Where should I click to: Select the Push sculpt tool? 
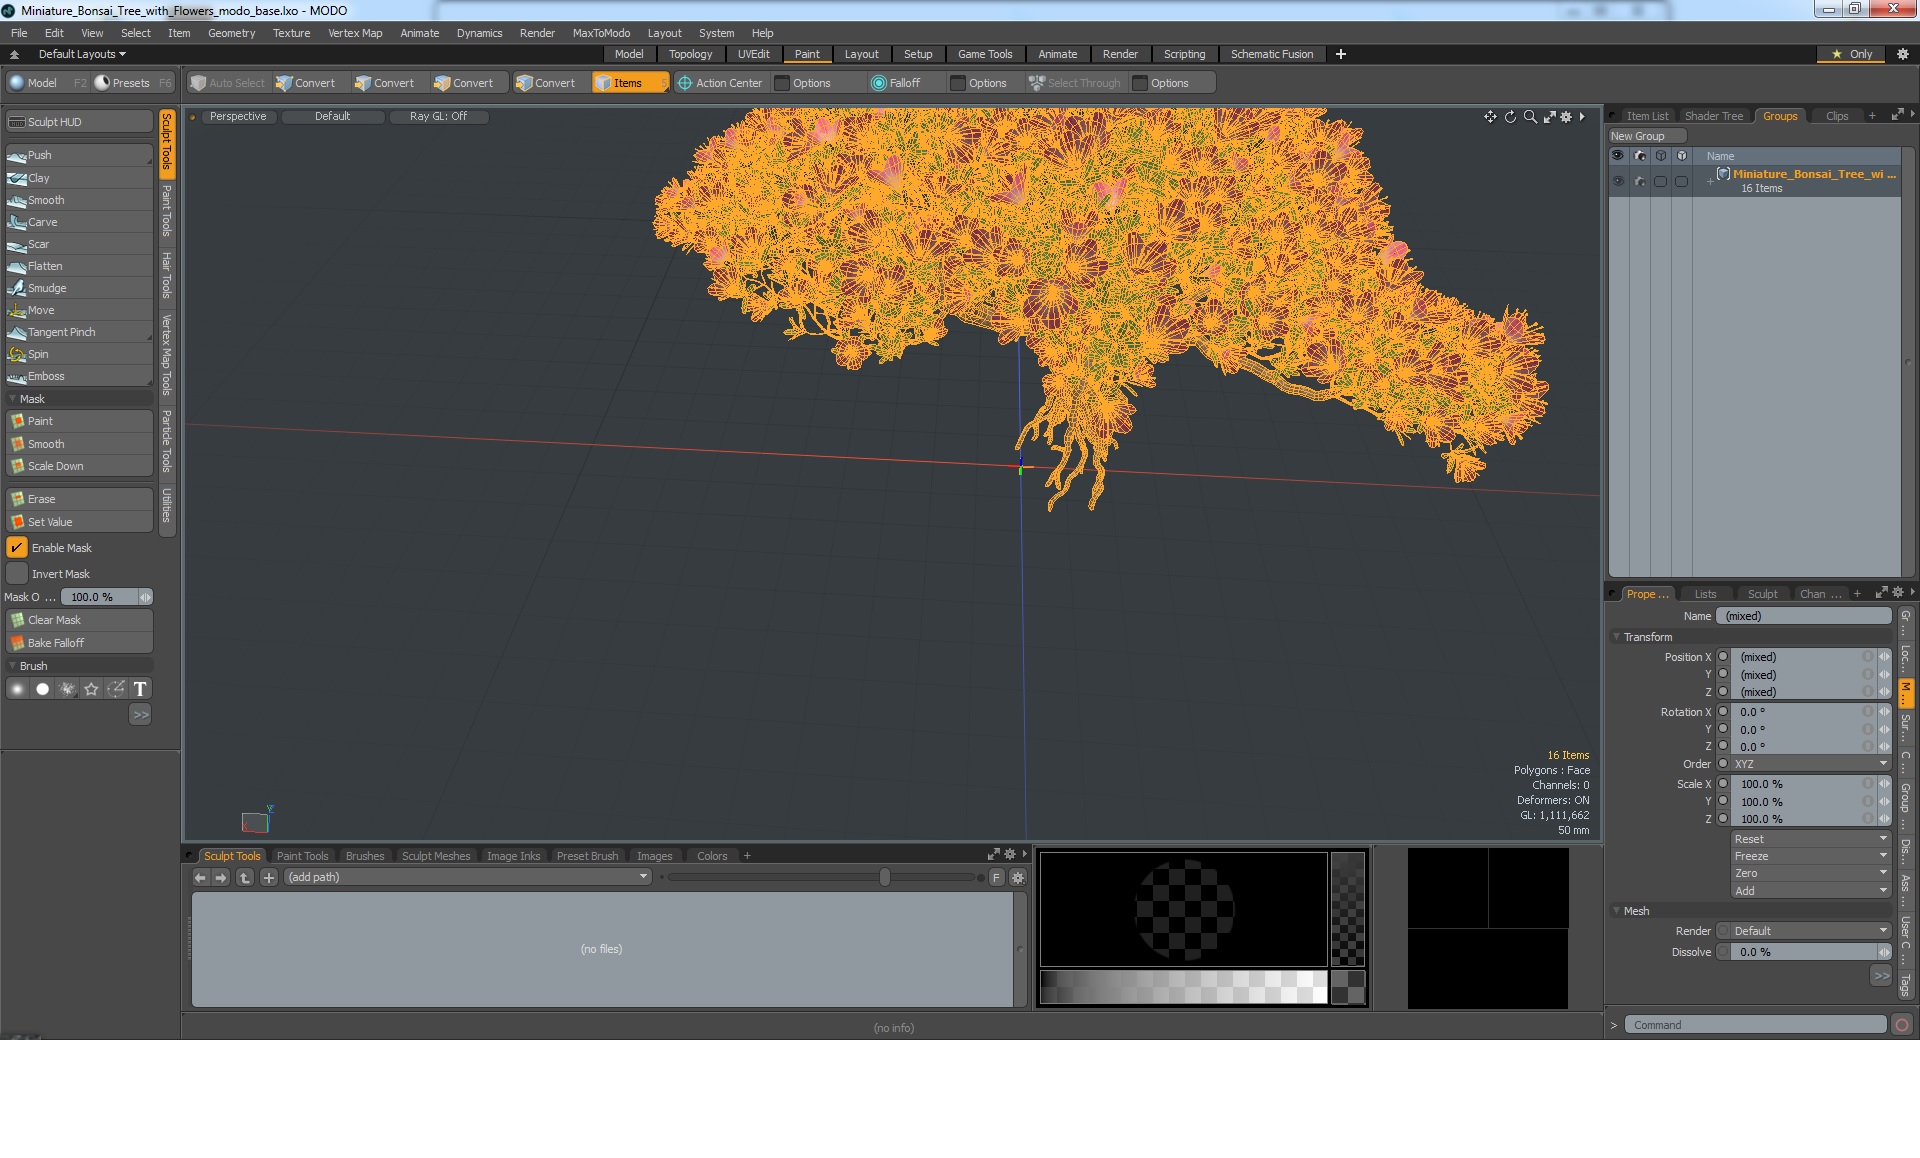[79, 155]
